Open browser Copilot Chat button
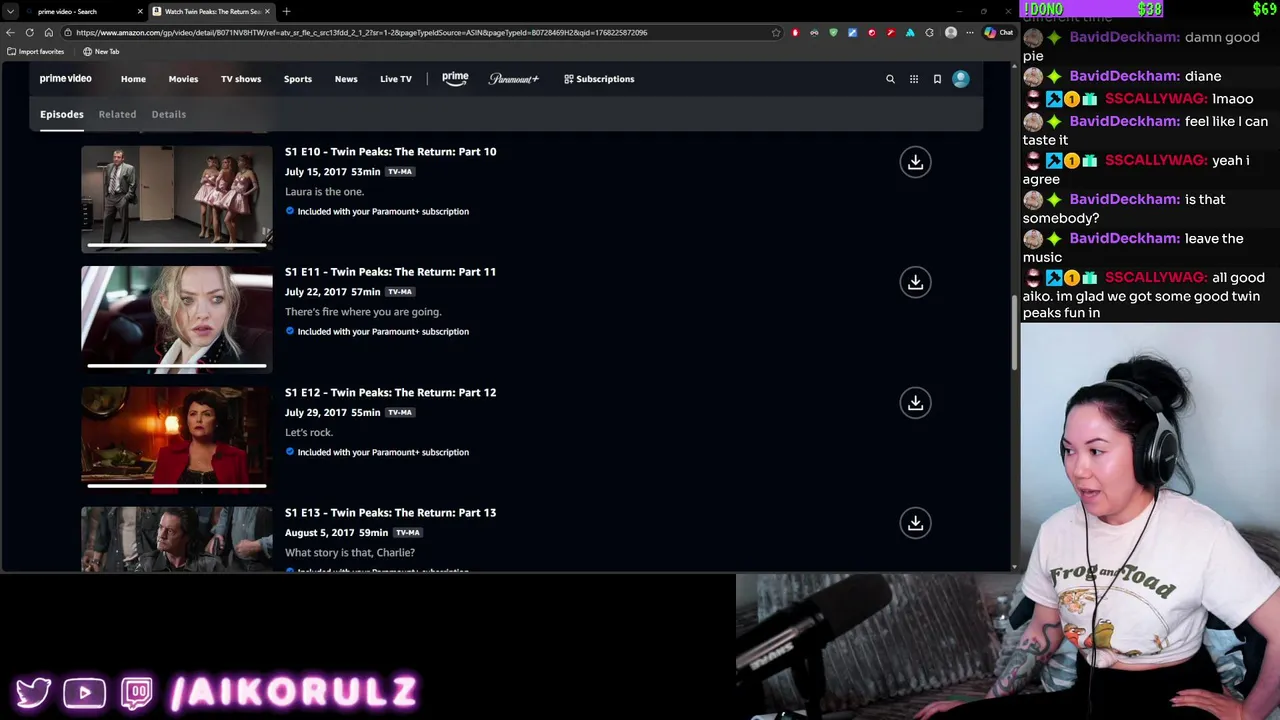 click(999, 32)
